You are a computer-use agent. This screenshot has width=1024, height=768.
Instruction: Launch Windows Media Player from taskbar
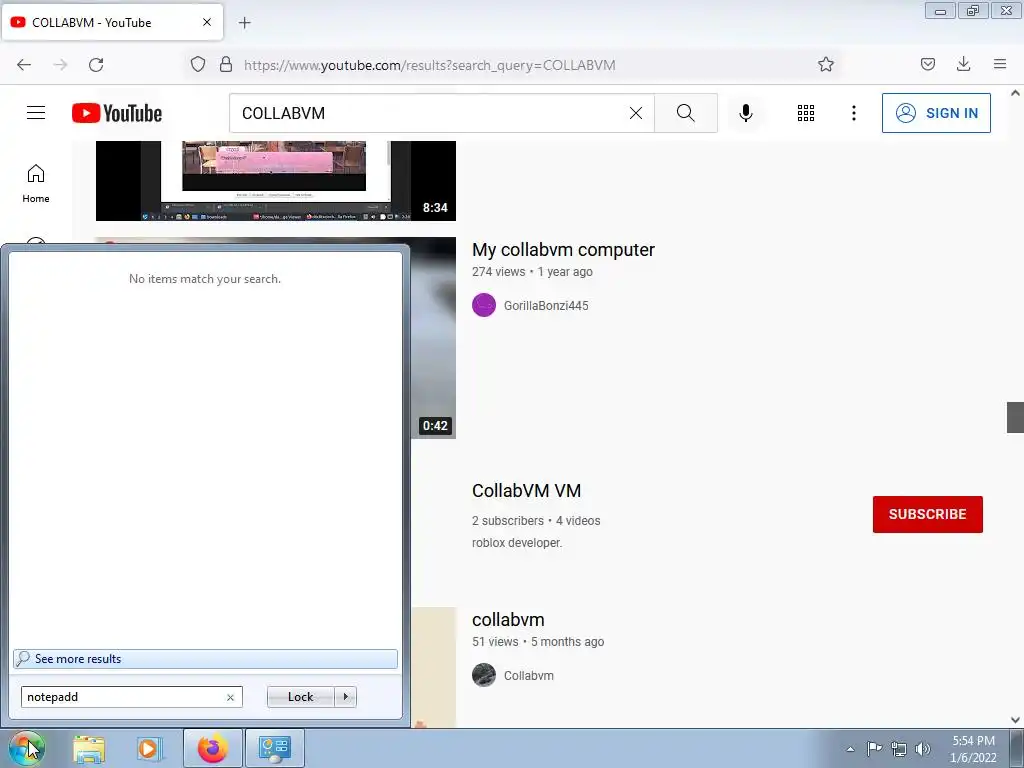[149, 749]
